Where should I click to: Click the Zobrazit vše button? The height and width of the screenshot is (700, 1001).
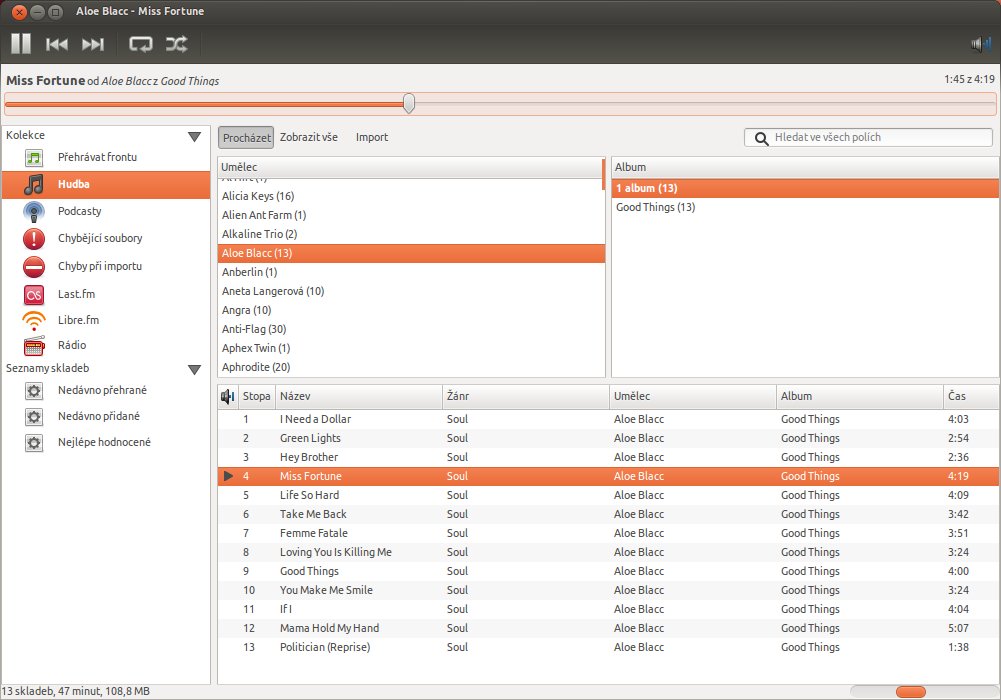pyautogui.click(x=309, y=137)
